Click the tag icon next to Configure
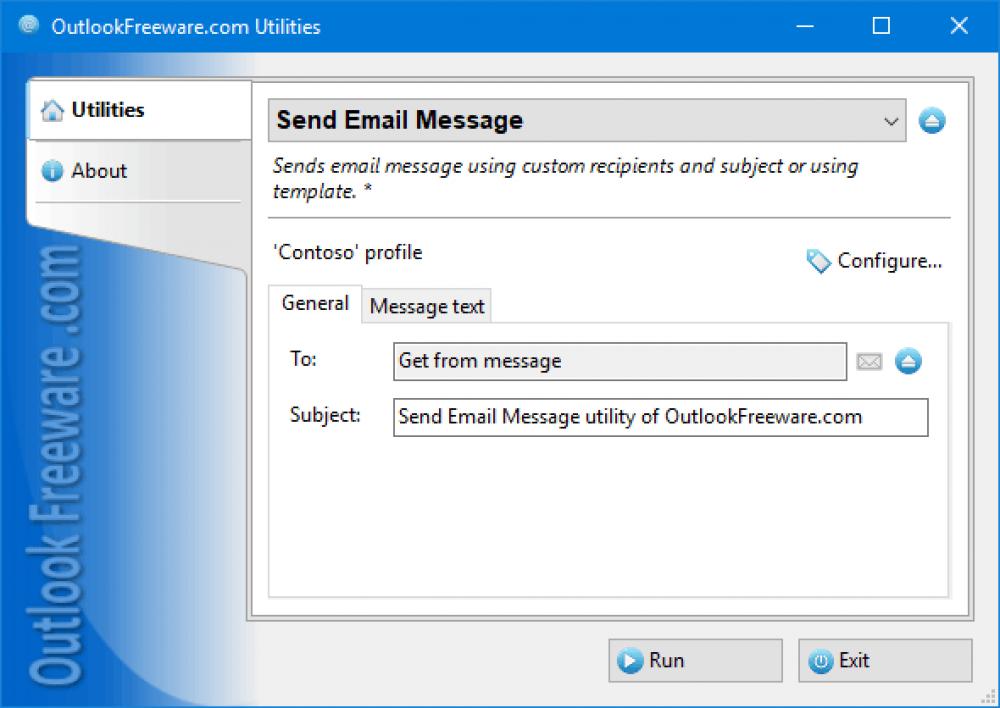The width and height of the screenshot is (1000, 708). (x=817, y=261)
